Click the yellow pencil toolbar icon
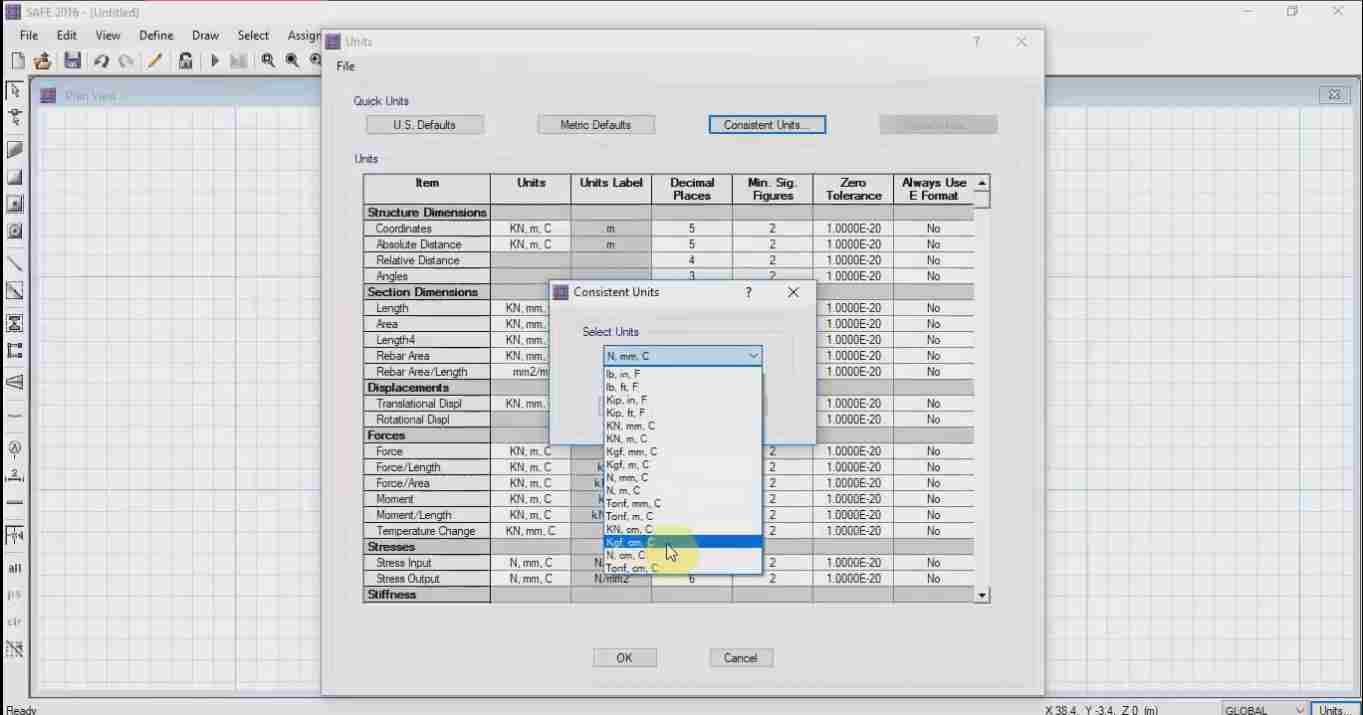The width and height of the screenshot is (1363, 715). click(x=154, y=61)
